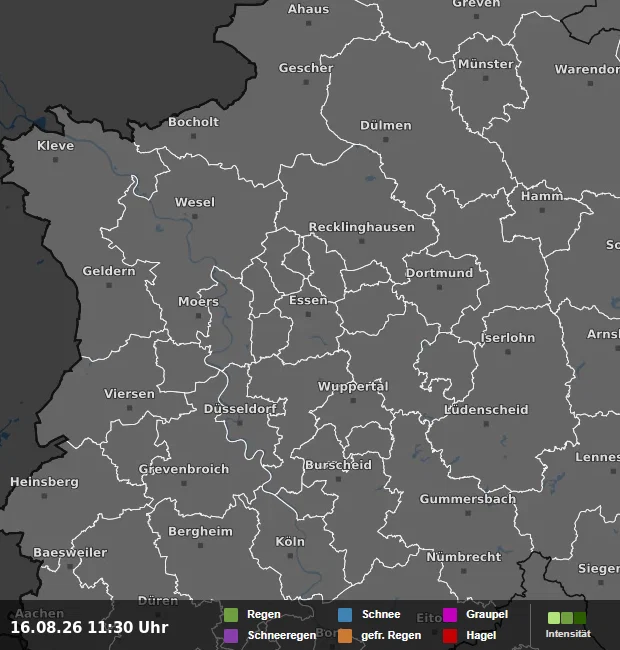Screen dimensions: 620x650
Task: Click the Kleve city label
Action: tap(56, 146)
